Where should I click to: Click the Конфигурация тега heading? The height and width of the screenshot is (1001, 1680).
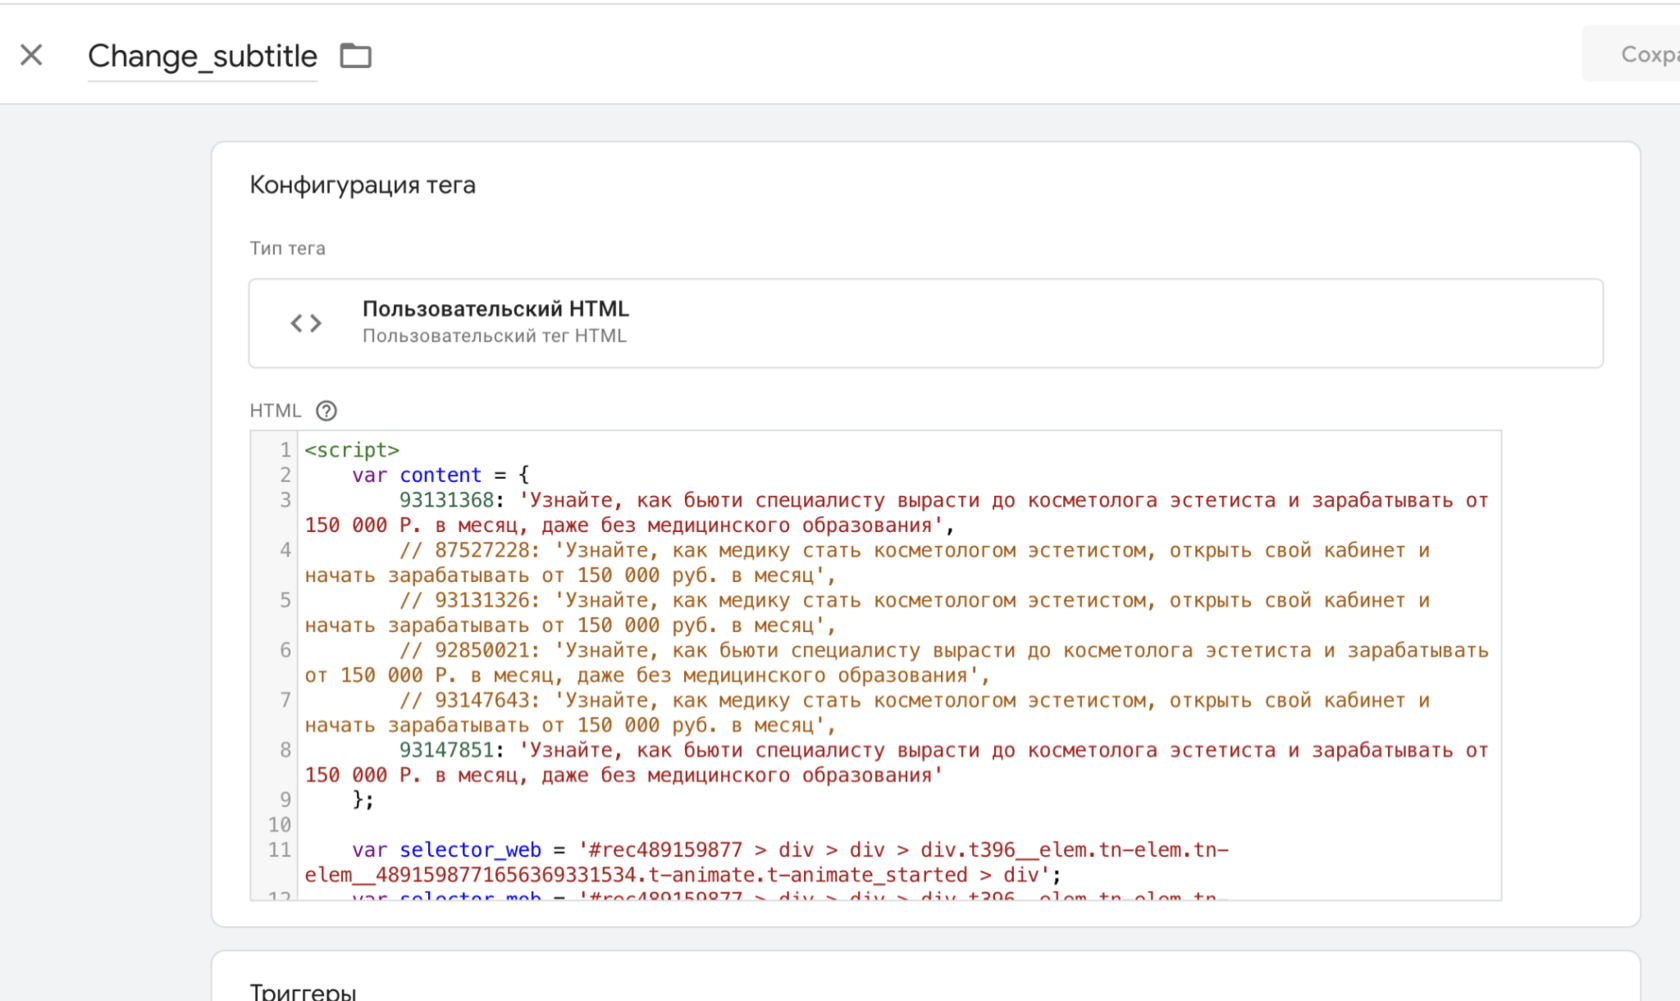362,185
